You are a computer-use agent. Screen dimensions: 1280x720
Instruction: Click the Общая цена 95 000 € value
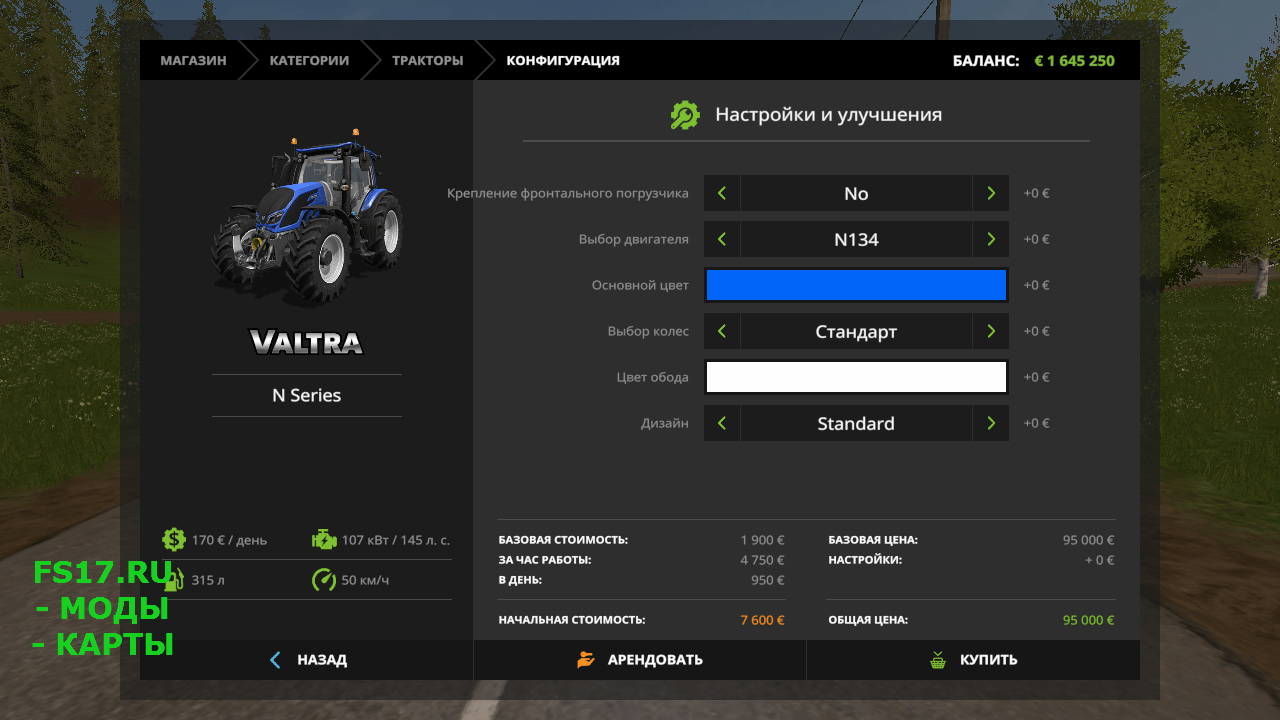coord(1088,620)
